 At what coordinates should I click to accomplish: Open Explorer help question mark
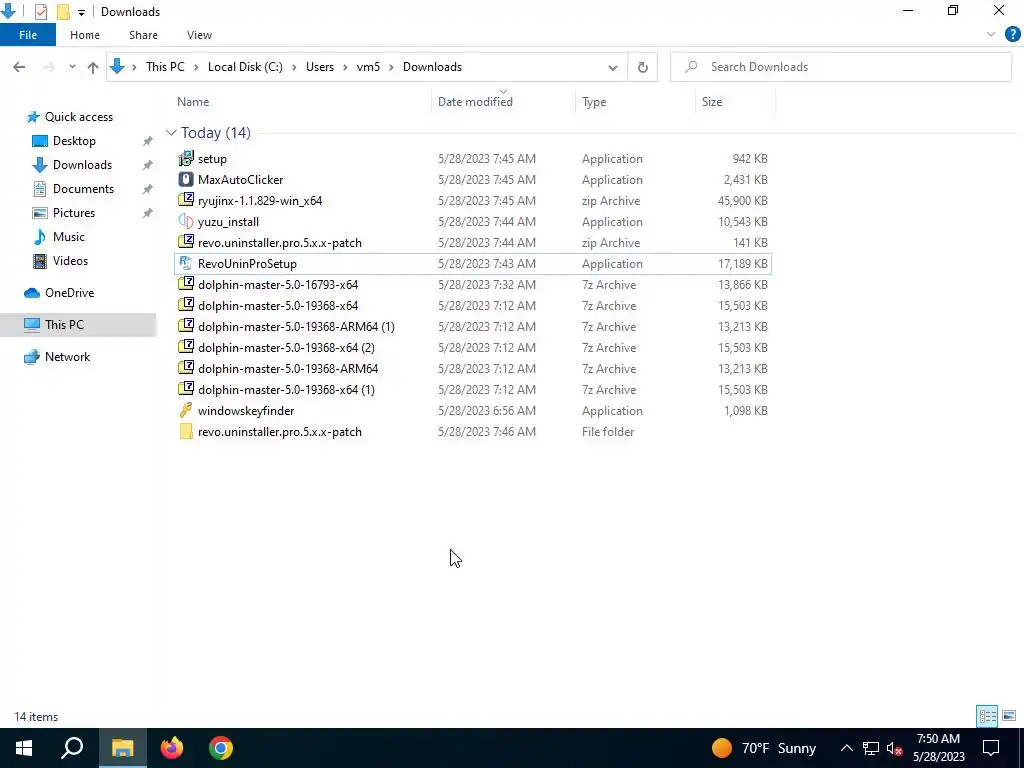[x=1012, y=35]
